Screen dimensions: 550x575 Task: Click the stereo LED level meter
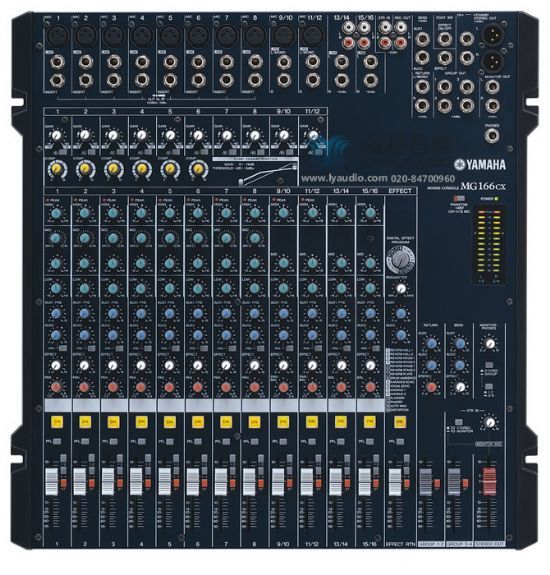pyautogui.click(x=489, y=245)
